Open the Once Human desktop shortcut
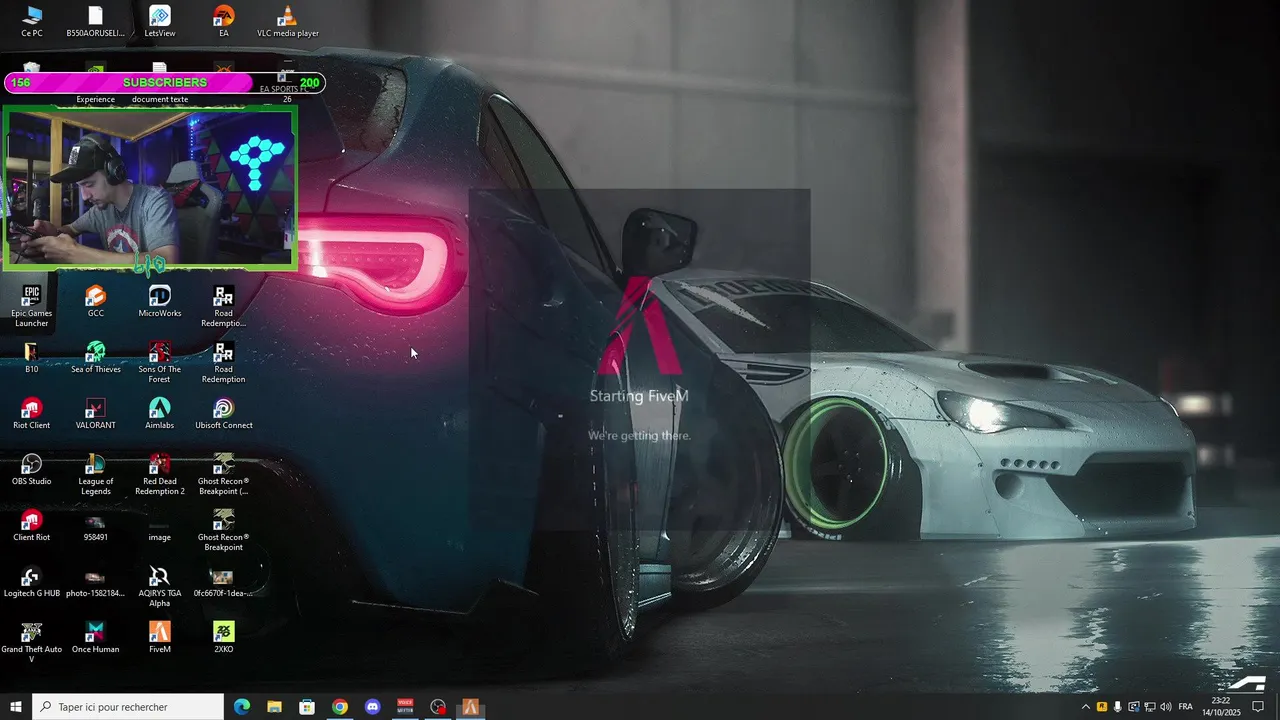 pos(96,637)
